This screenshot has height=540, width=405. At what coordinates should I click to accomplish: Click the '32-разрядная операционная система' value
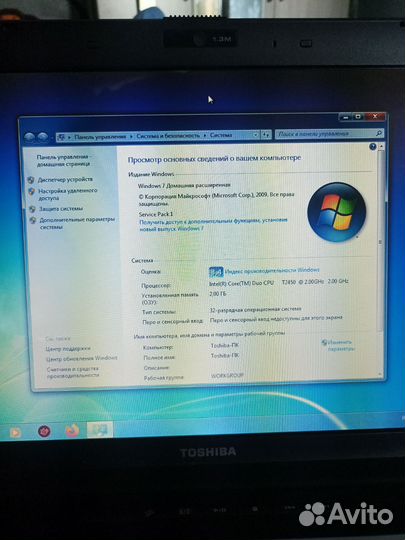click(x=256, y=309)
